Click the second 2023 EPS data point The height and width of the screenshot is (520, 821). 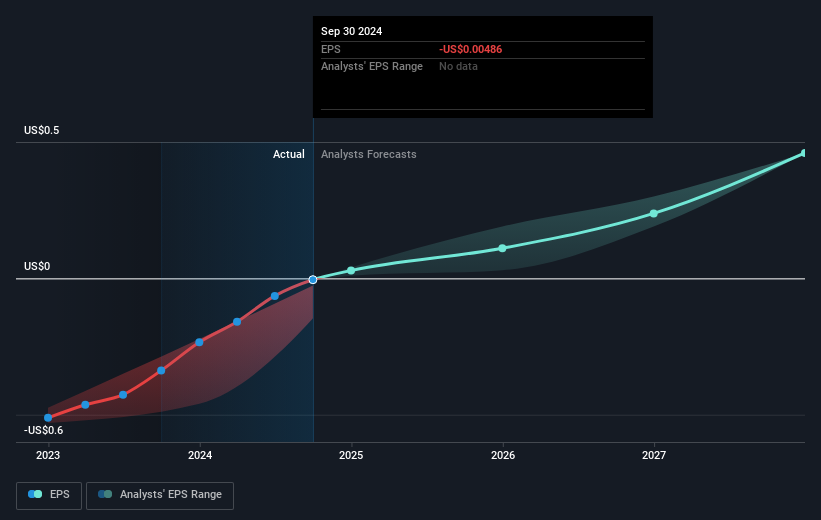pos(85,405)
